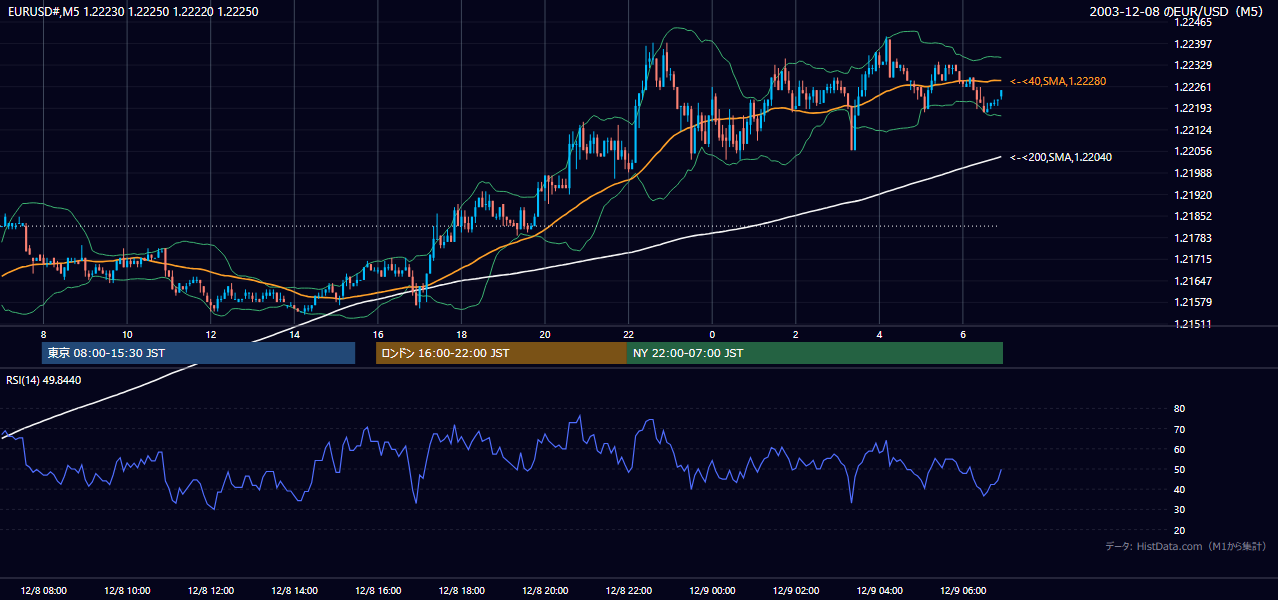Click the NY 22:00-07:00 JST session bar

point(815,353)
